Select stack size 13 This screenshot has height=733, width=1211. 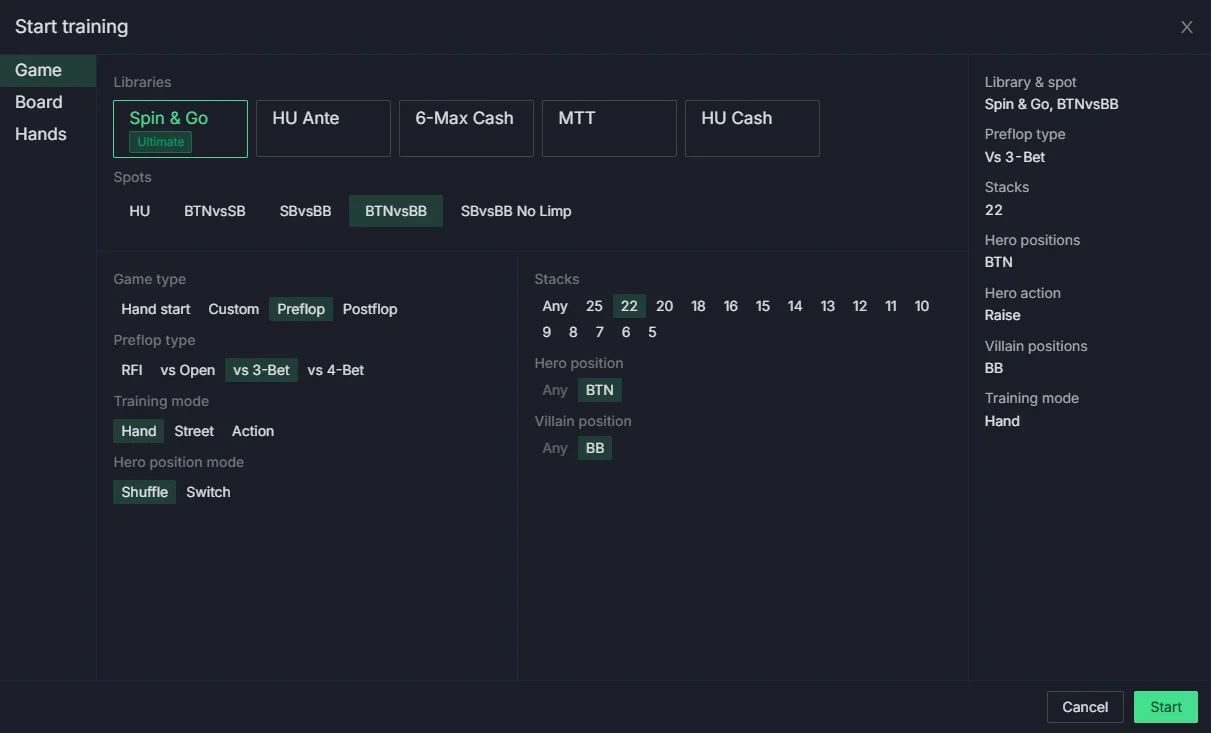(x=828, y=306)
